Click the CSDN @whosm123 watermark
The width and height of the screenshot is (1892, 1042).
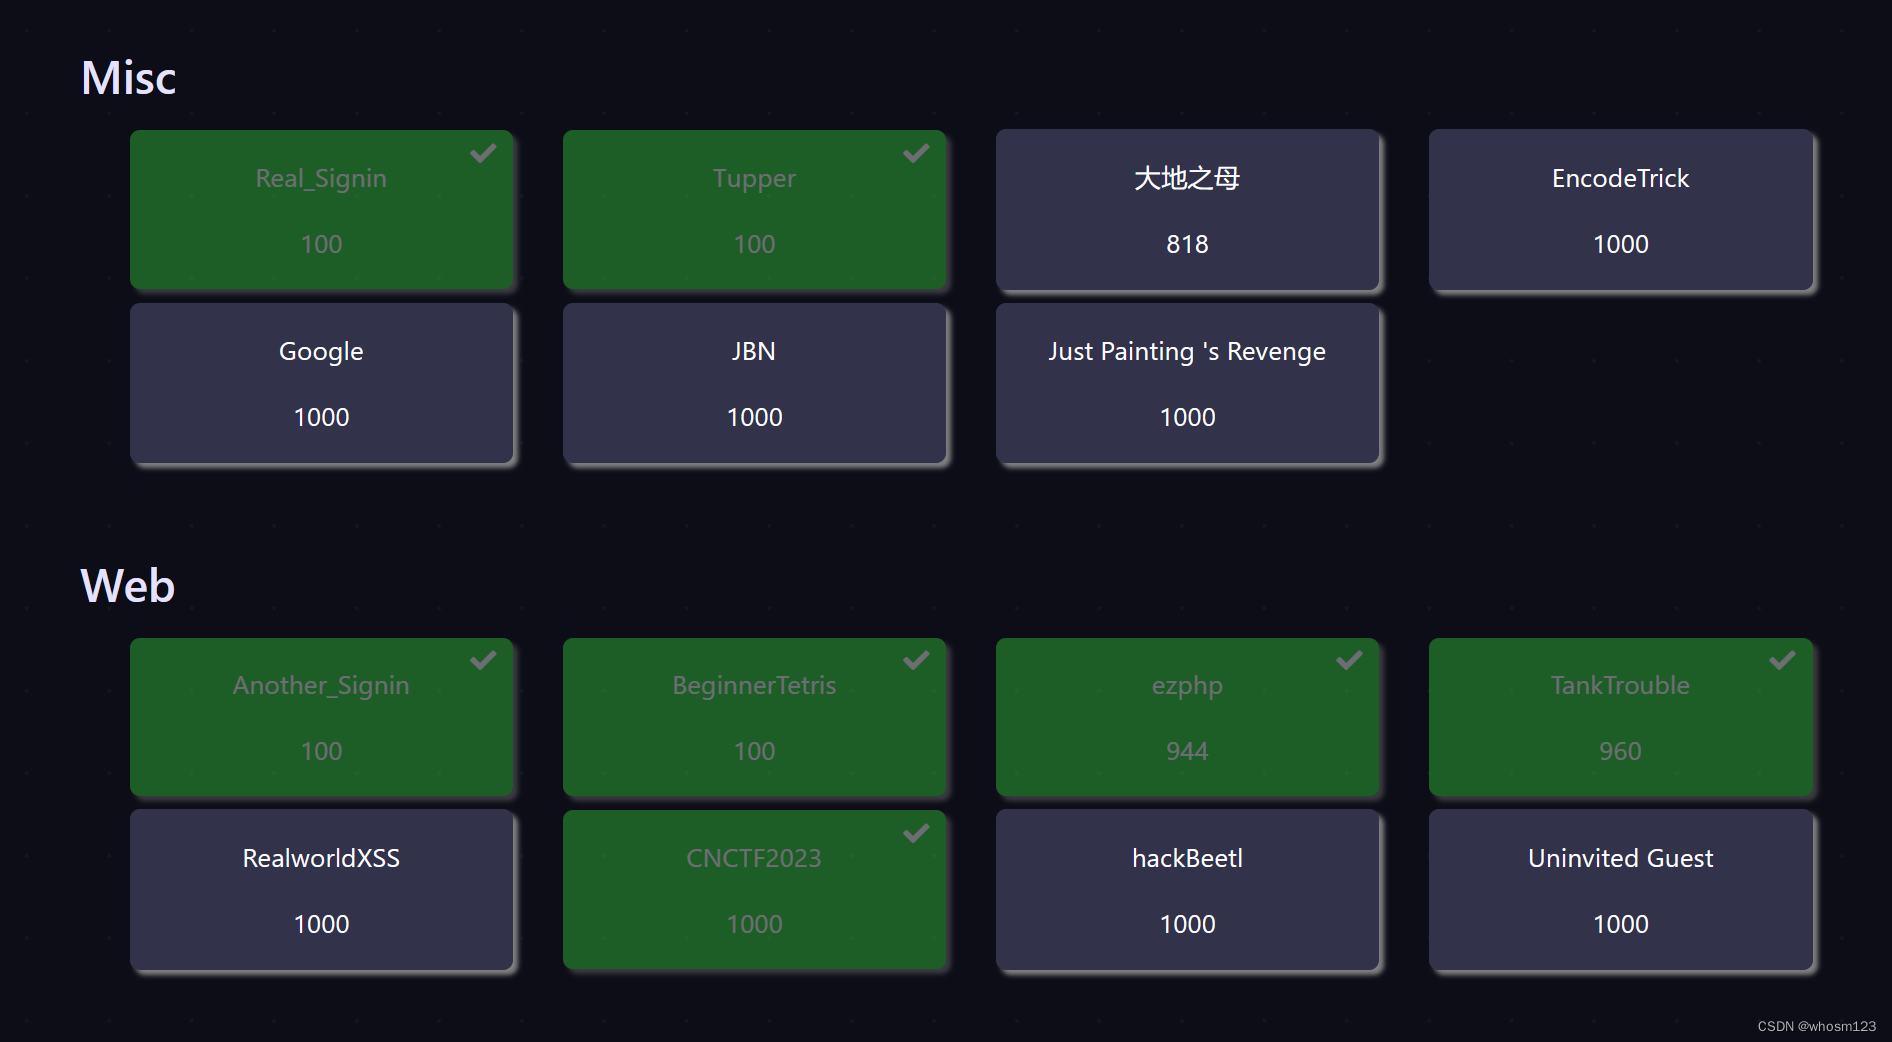[1816, 1026]
